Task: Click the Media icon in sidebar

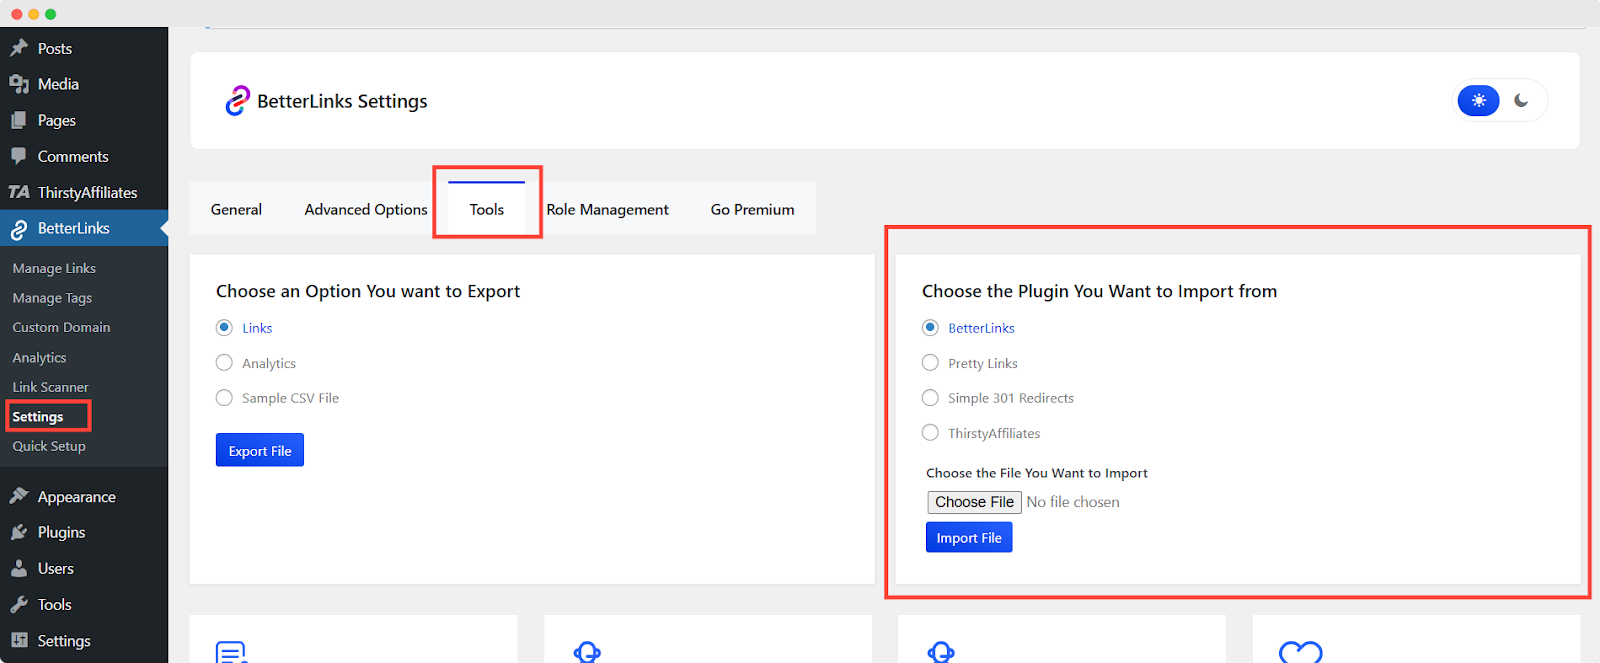Action: pyautogui.click(x=19, y=84)
